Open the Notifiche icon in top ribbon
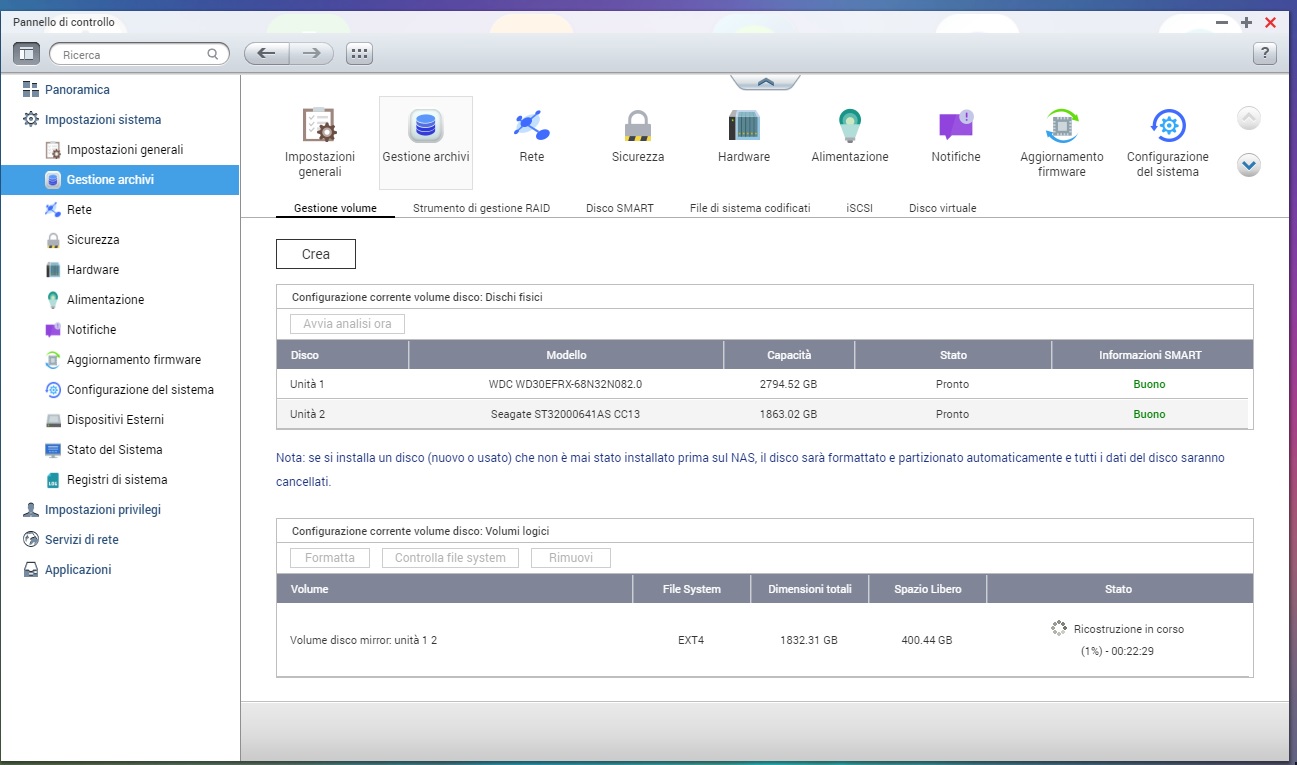The height and width of the screenshot is (765, 1297). [955, 127]
